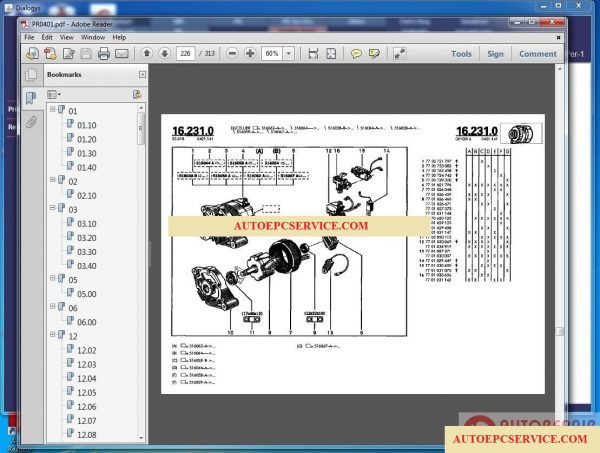Zoom out with the minus button
This screenshot has width=600, height=453.
(x=232, y=53)
